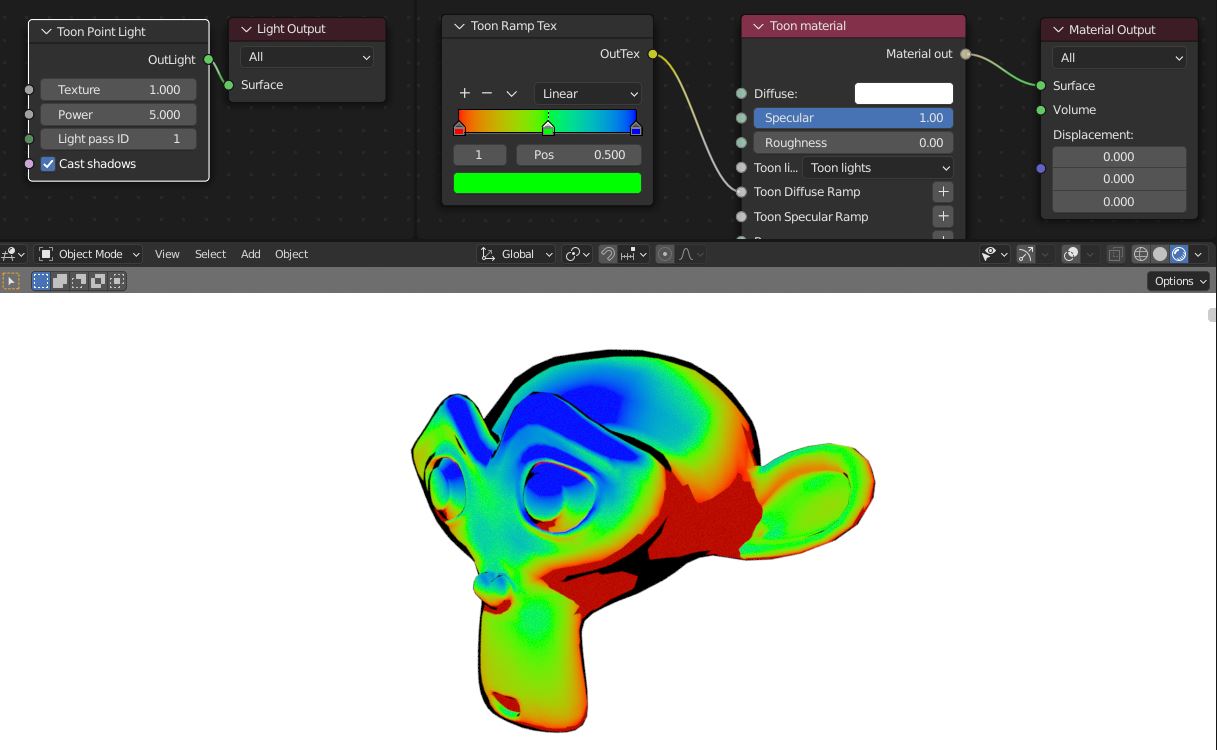1217x750 pixels.
Task: Open the View menu
Action: pyautogui.click(x=167, y=254)
